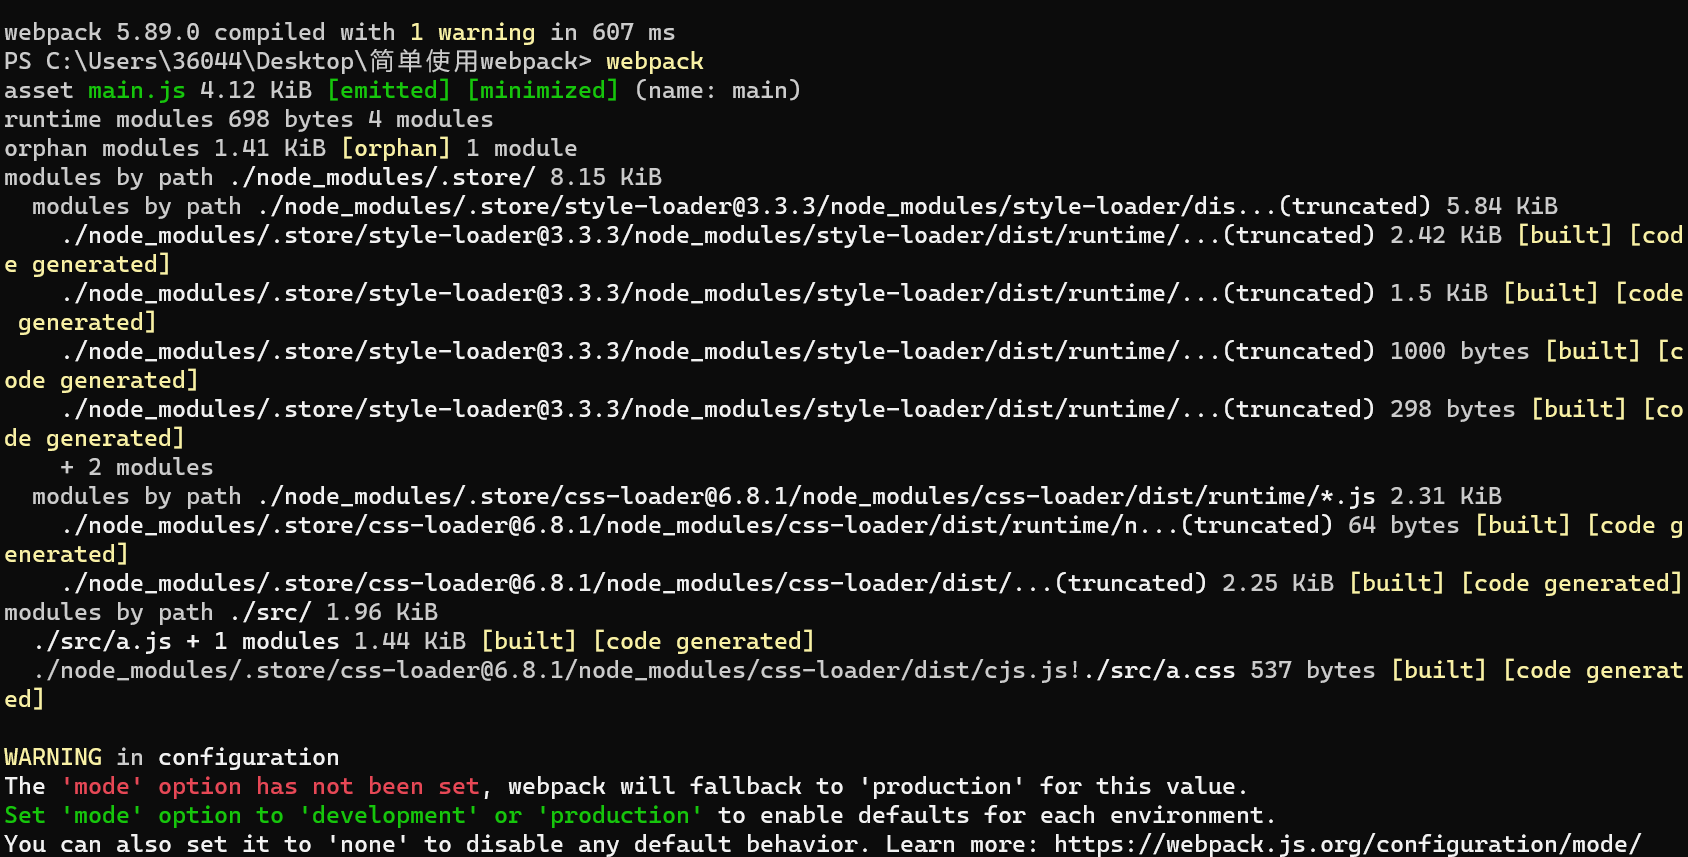Viewport: 1688px width, 857px height.
Task: Click the '[emitted]' tag on asset line
Action: tap(389, 90)
